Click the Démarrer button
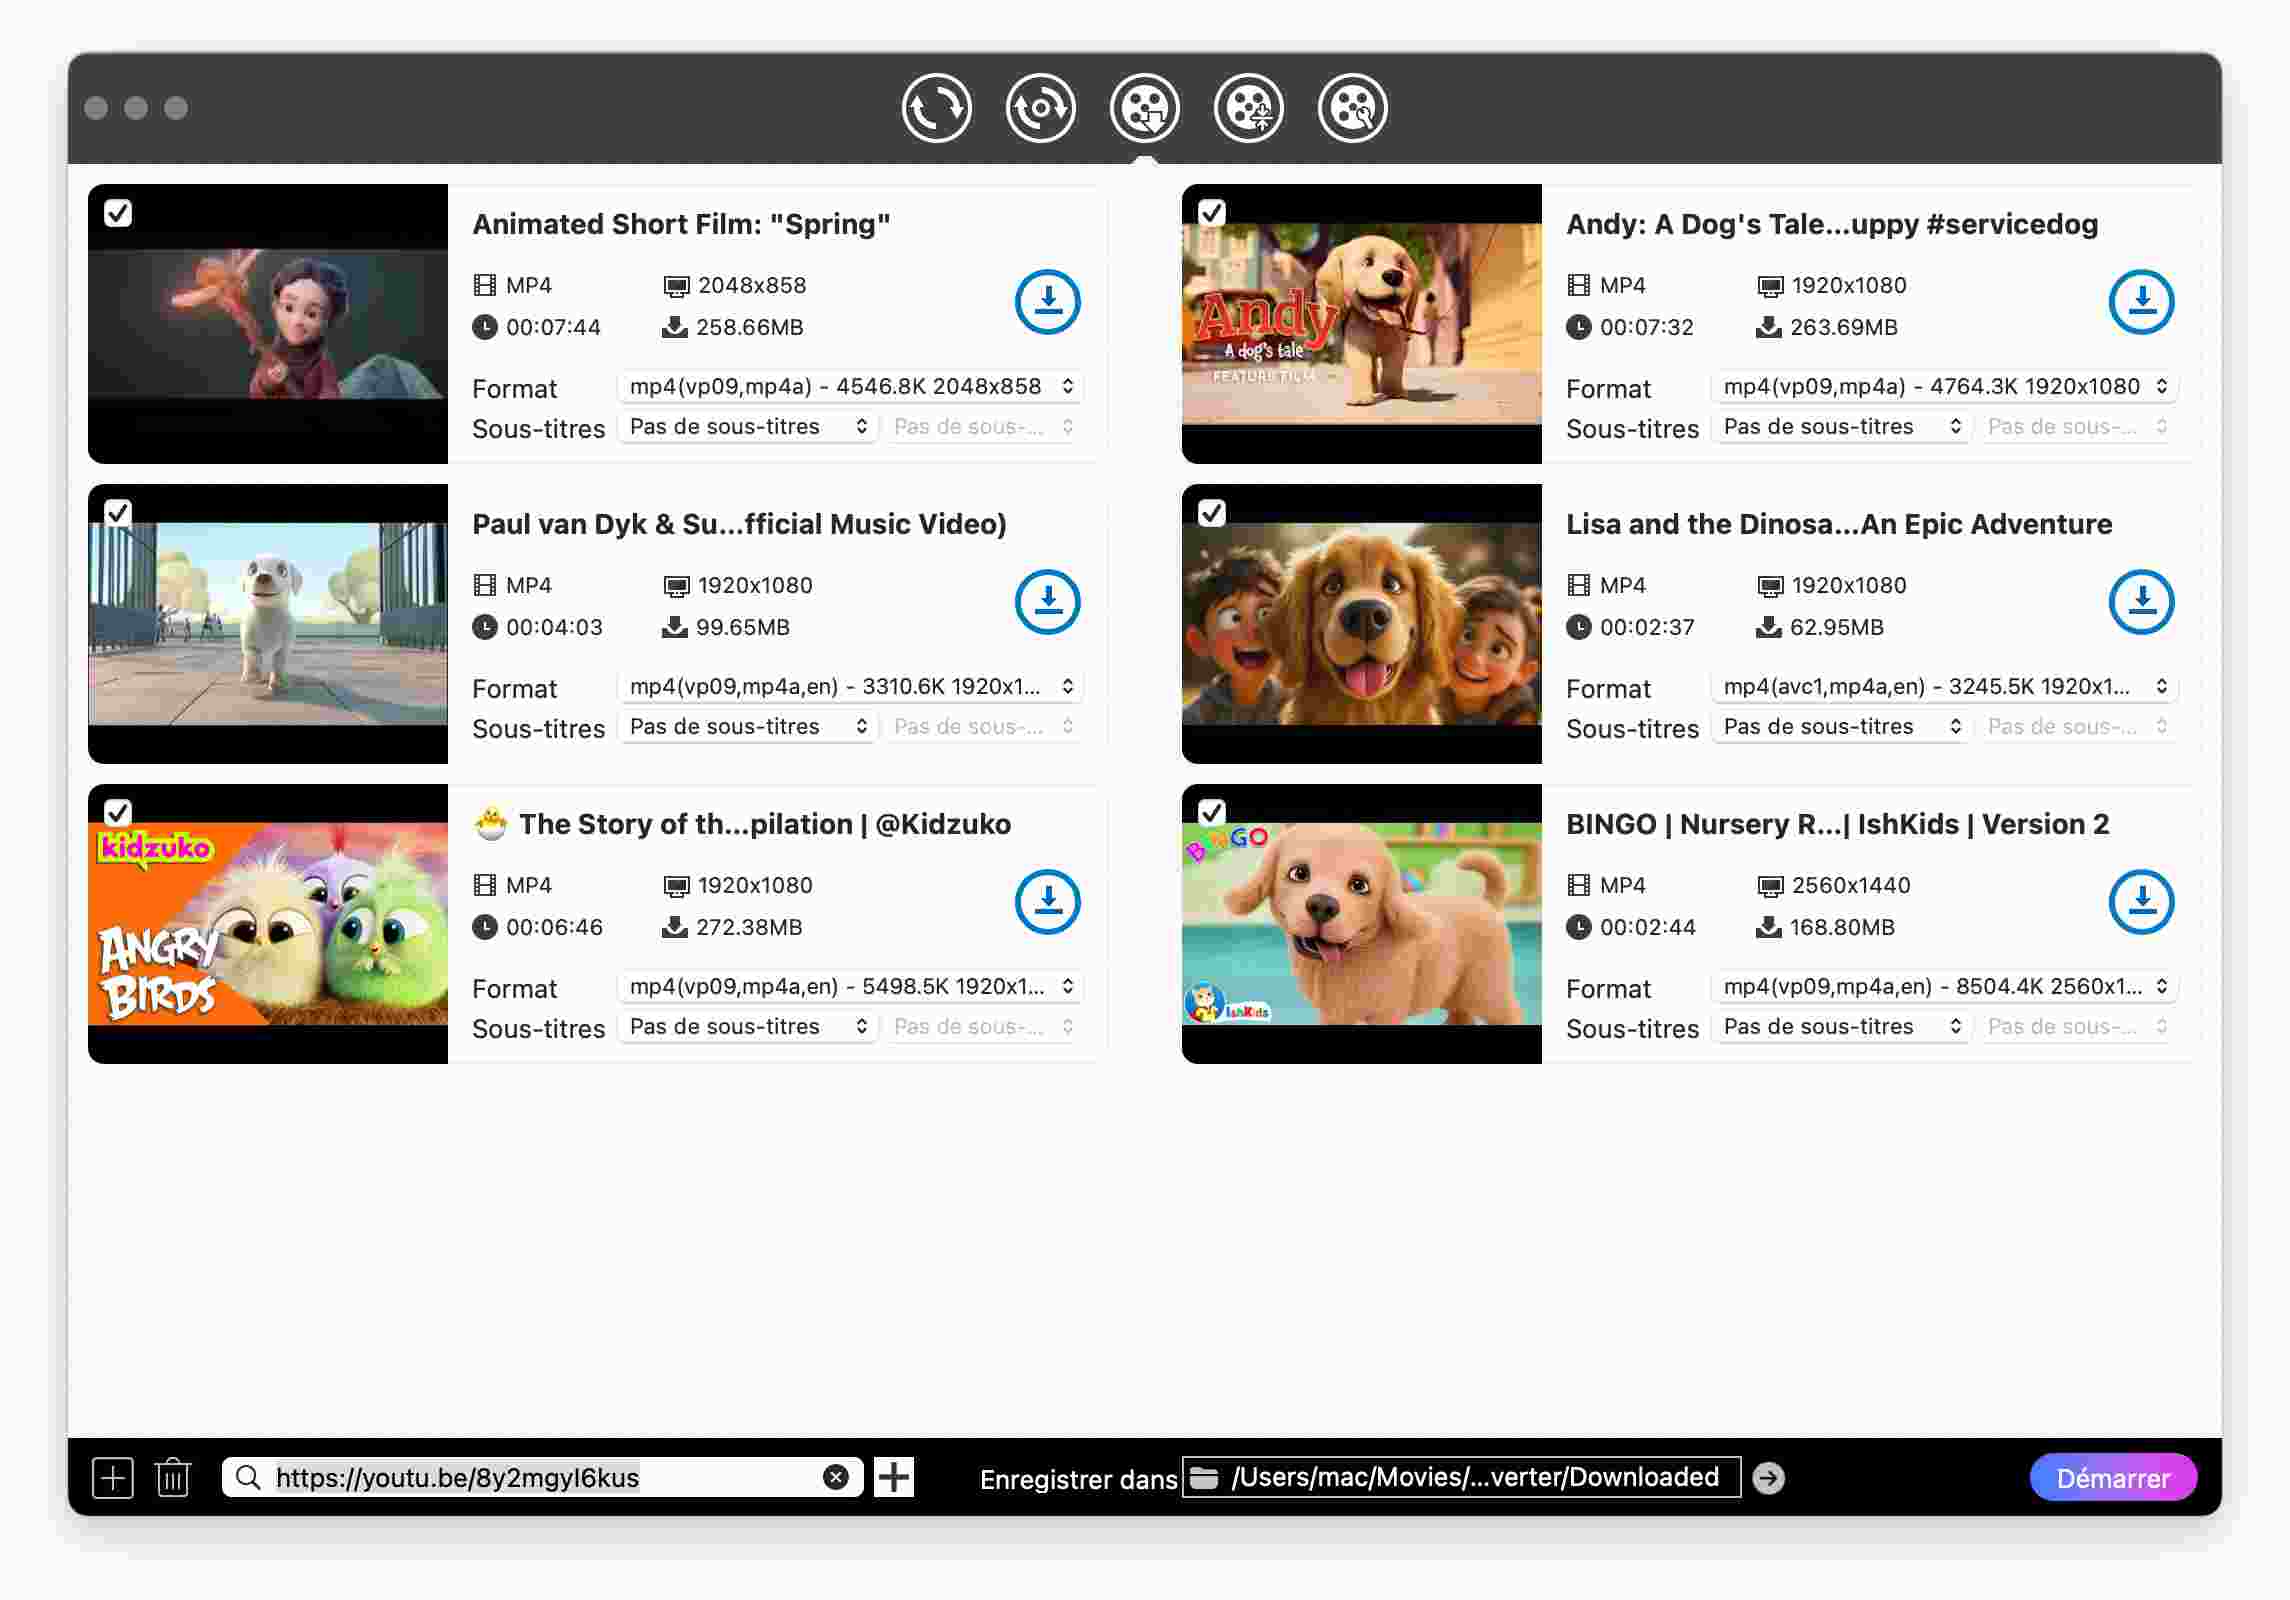The width and height of the screenshot is (2290, 1600). 2112,1477
